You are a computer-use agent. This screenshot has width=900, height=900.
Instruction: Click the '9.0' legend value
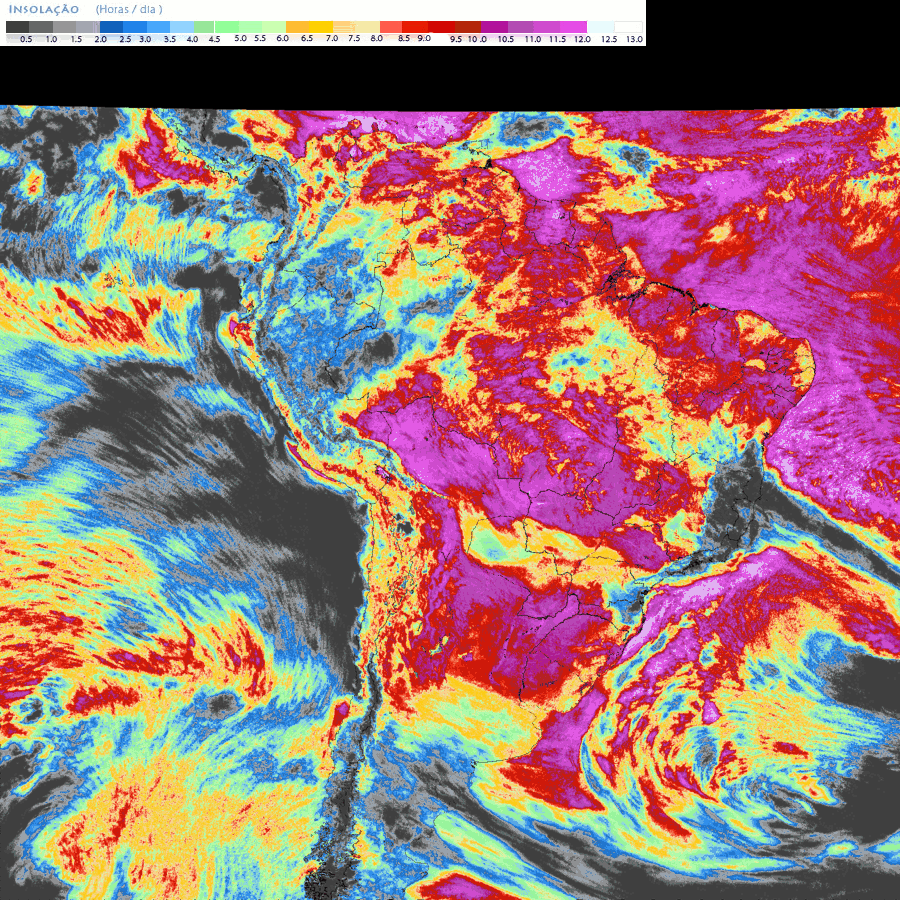(x=424, y=38)
